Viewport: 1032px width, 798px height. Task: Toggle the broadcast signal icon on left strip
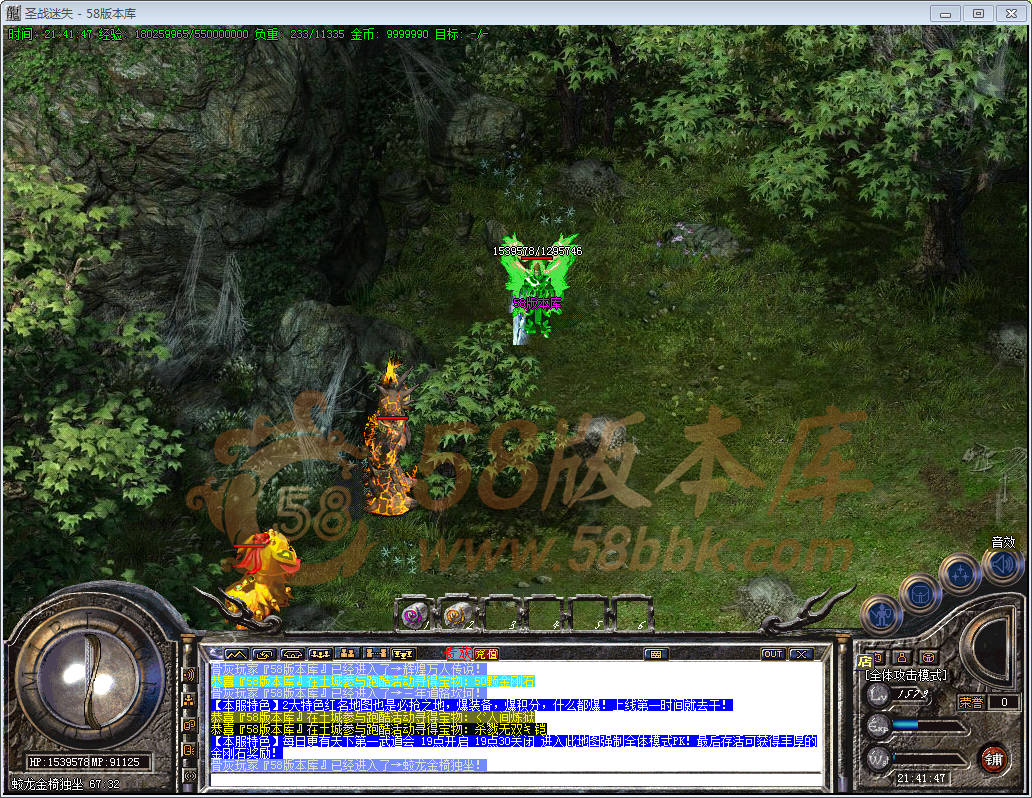coord(189,776)
